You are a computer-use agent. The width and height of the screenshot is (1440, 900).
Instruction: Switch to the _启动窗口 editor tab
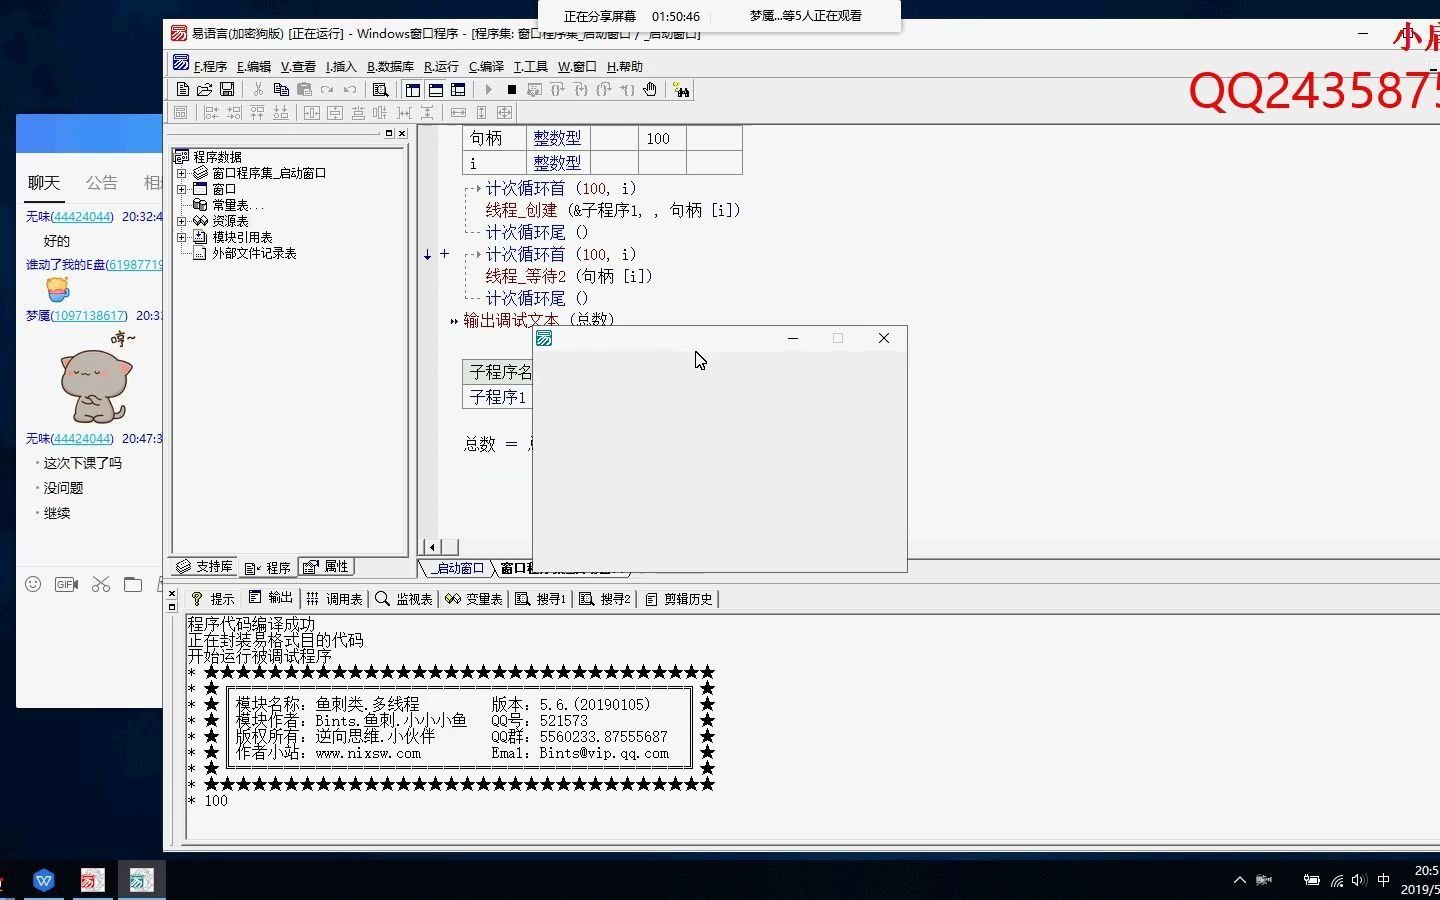click(457, 568)
